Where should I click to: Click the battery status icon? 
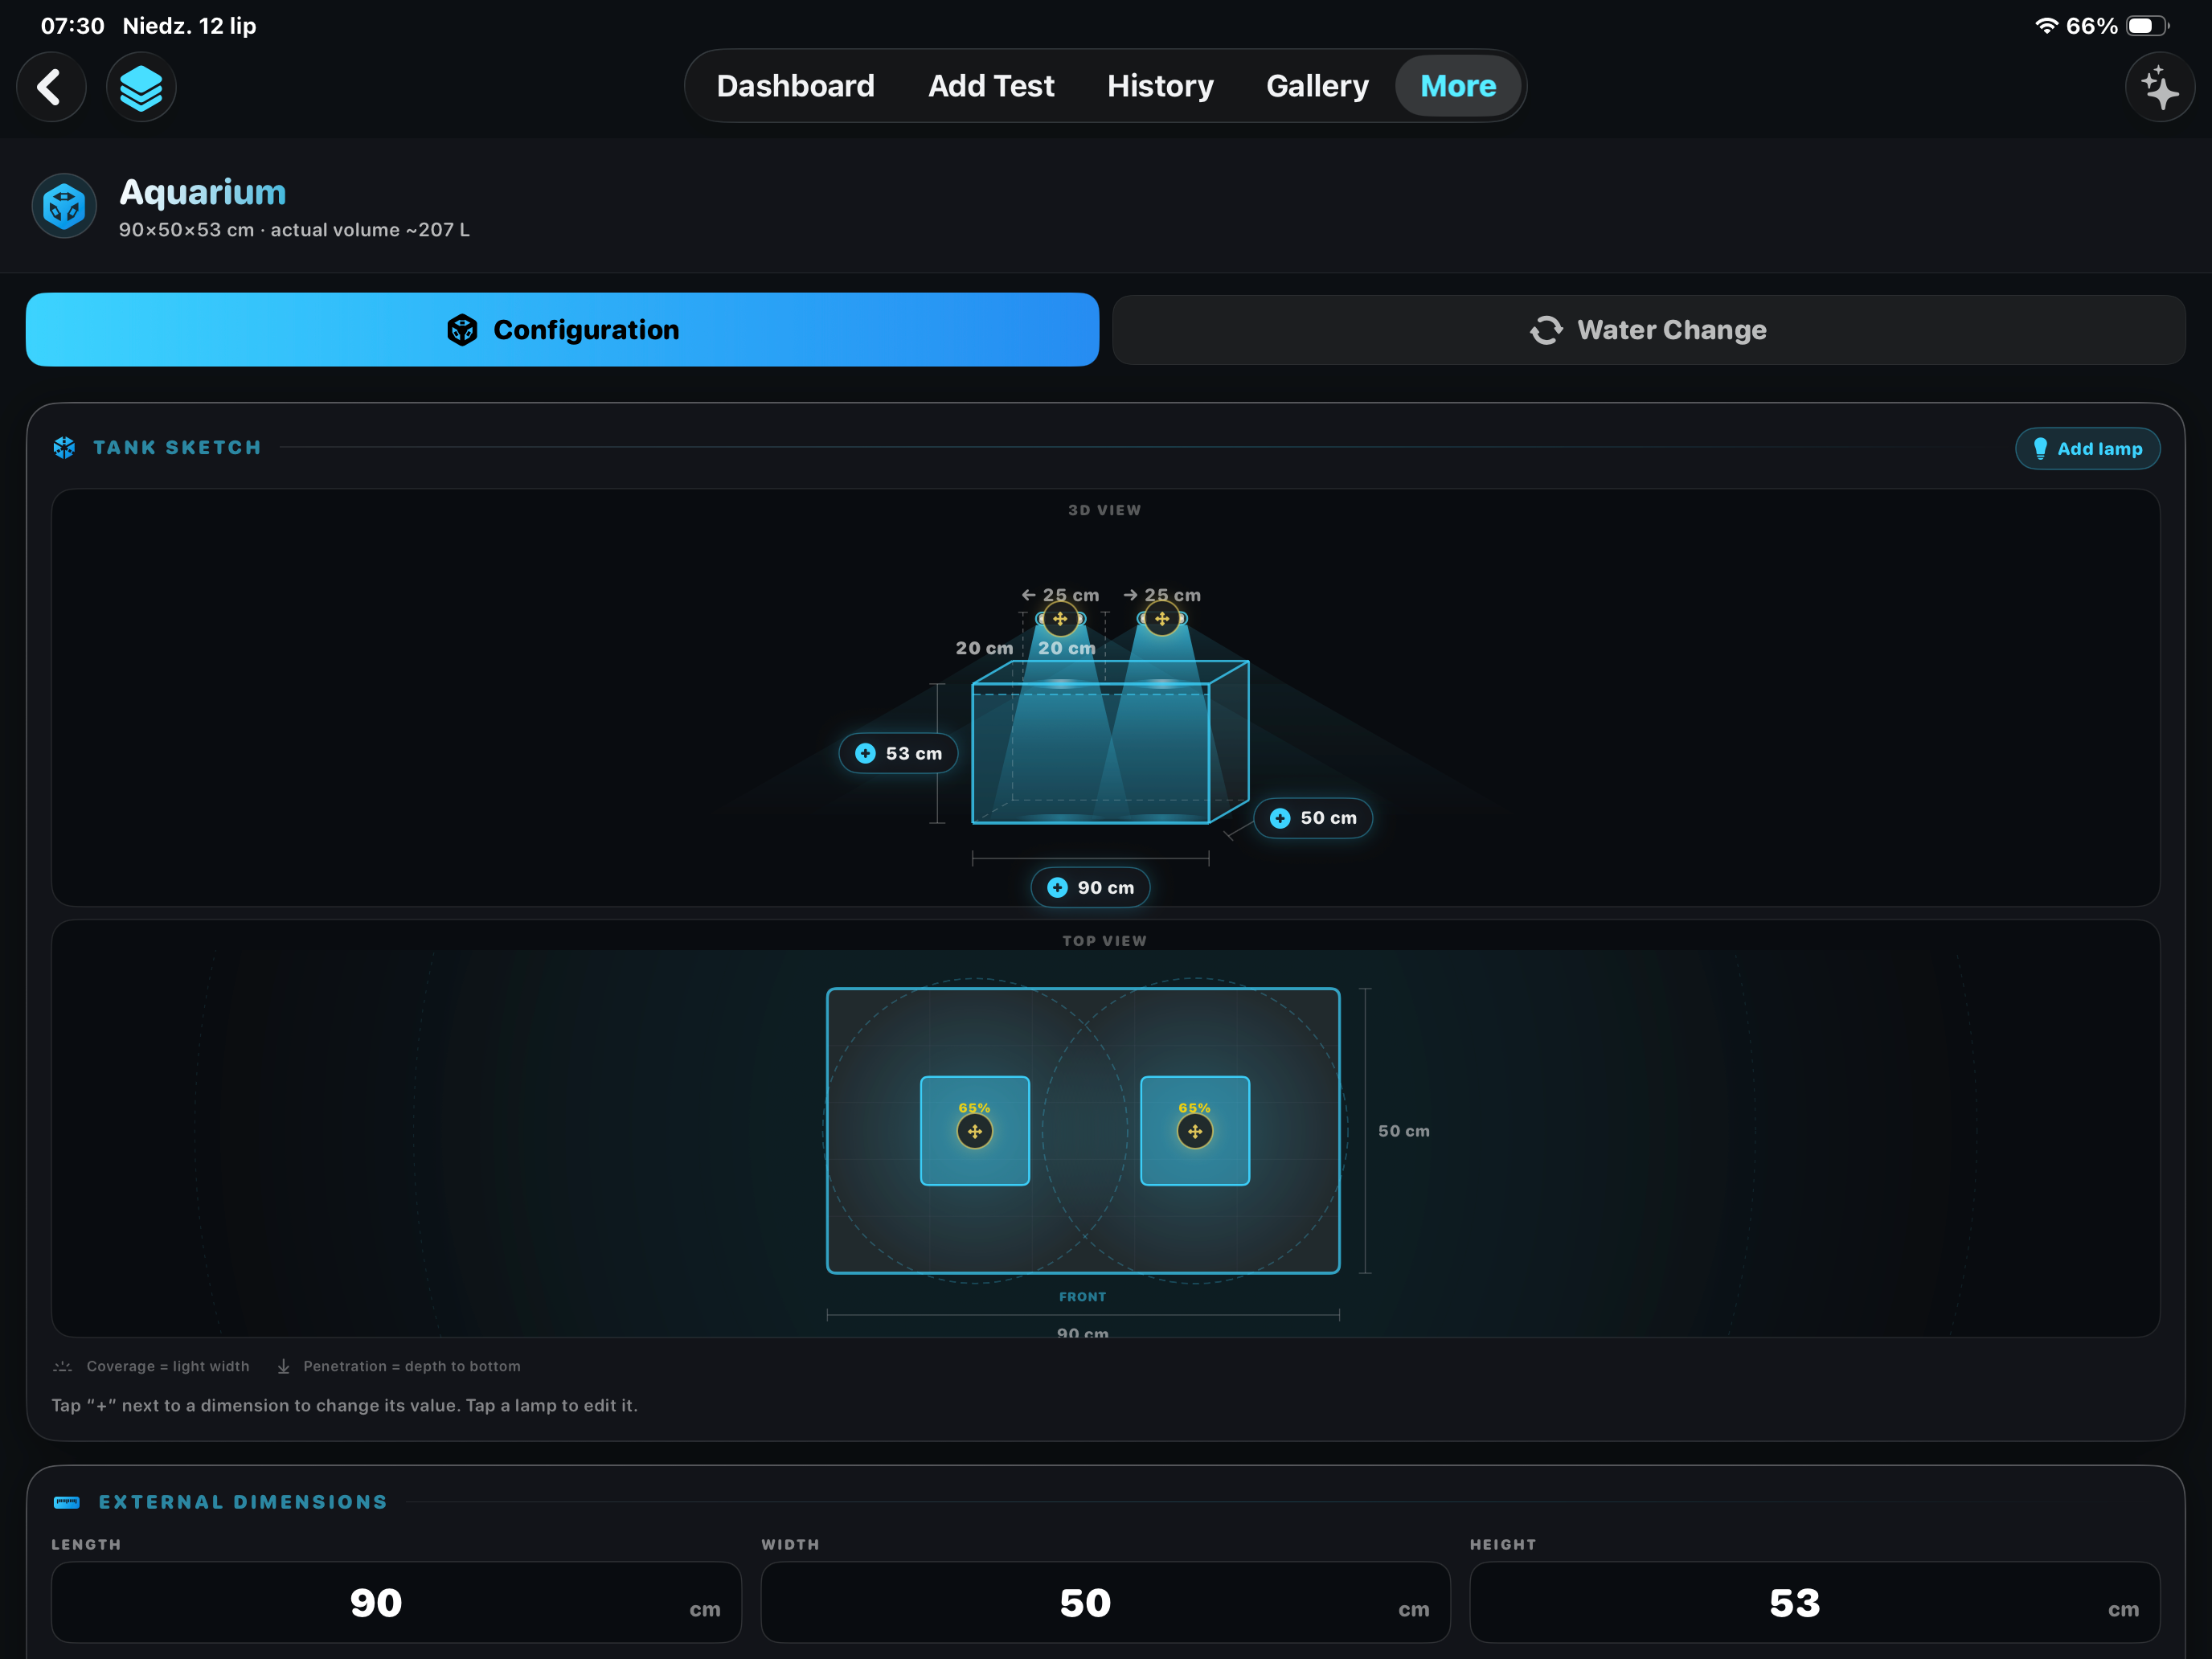click(2147, 26)
